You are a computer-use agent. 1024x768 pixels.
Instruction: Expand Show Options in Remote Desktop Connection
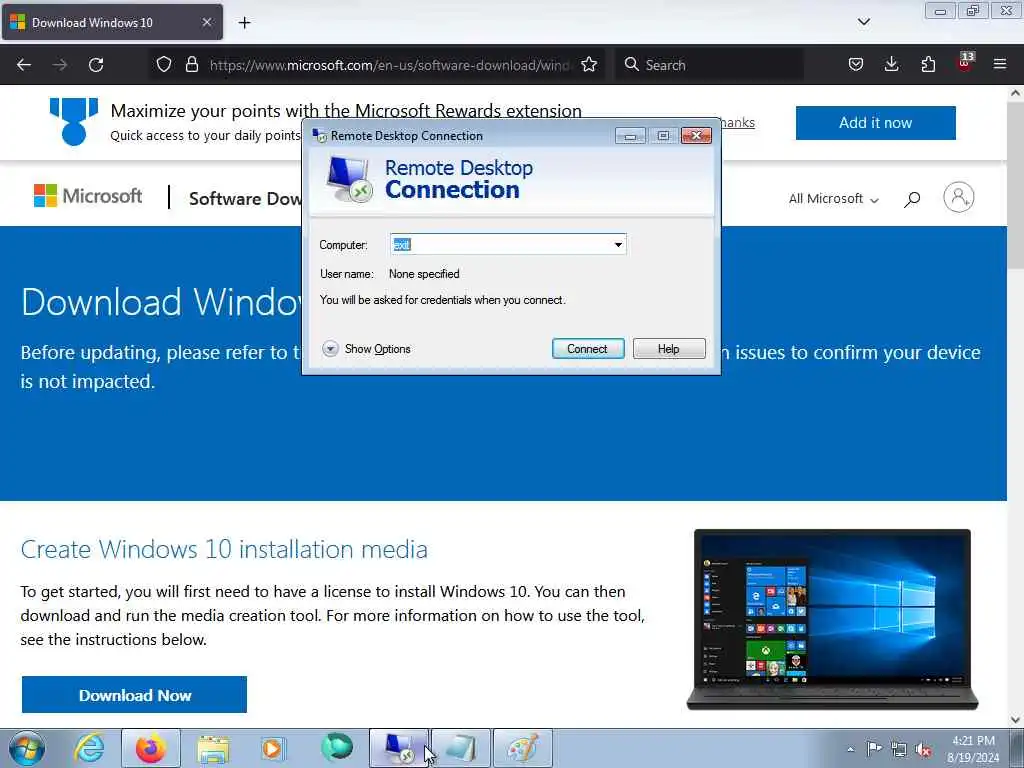pyautogui.click(x=366, y=349)
